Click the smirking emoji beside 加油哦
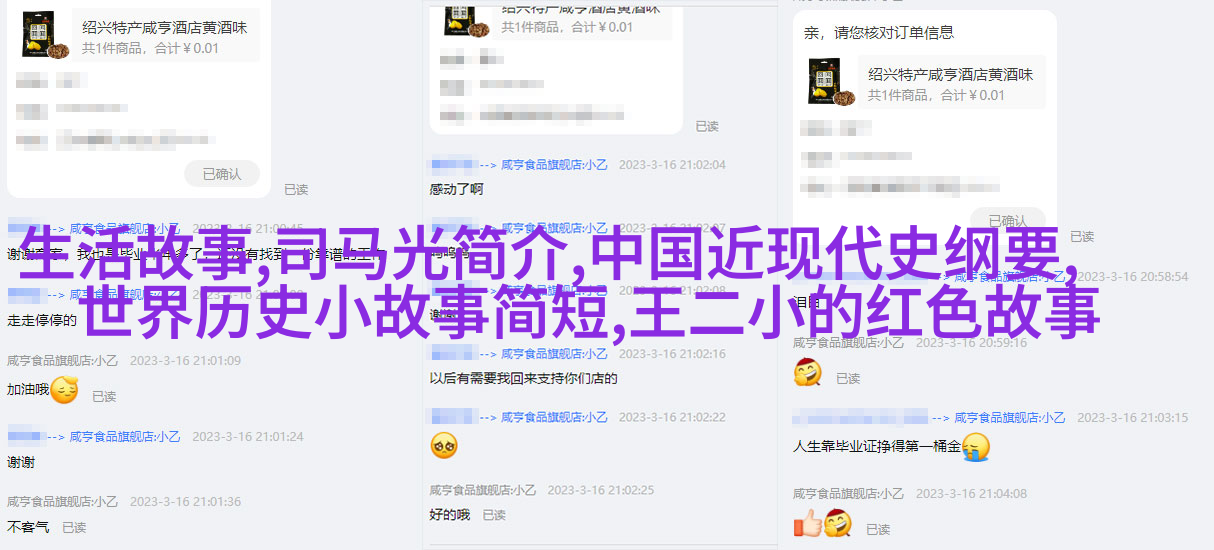Viewport: 1214px width, 550px height. click(x=64, y=389)
